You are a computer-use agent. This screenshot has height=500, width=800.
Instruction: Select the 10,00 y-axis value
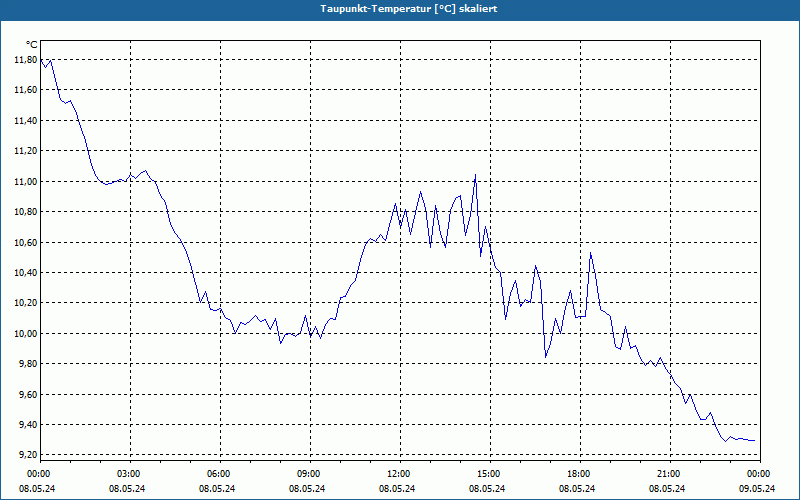tap(26, 334)
